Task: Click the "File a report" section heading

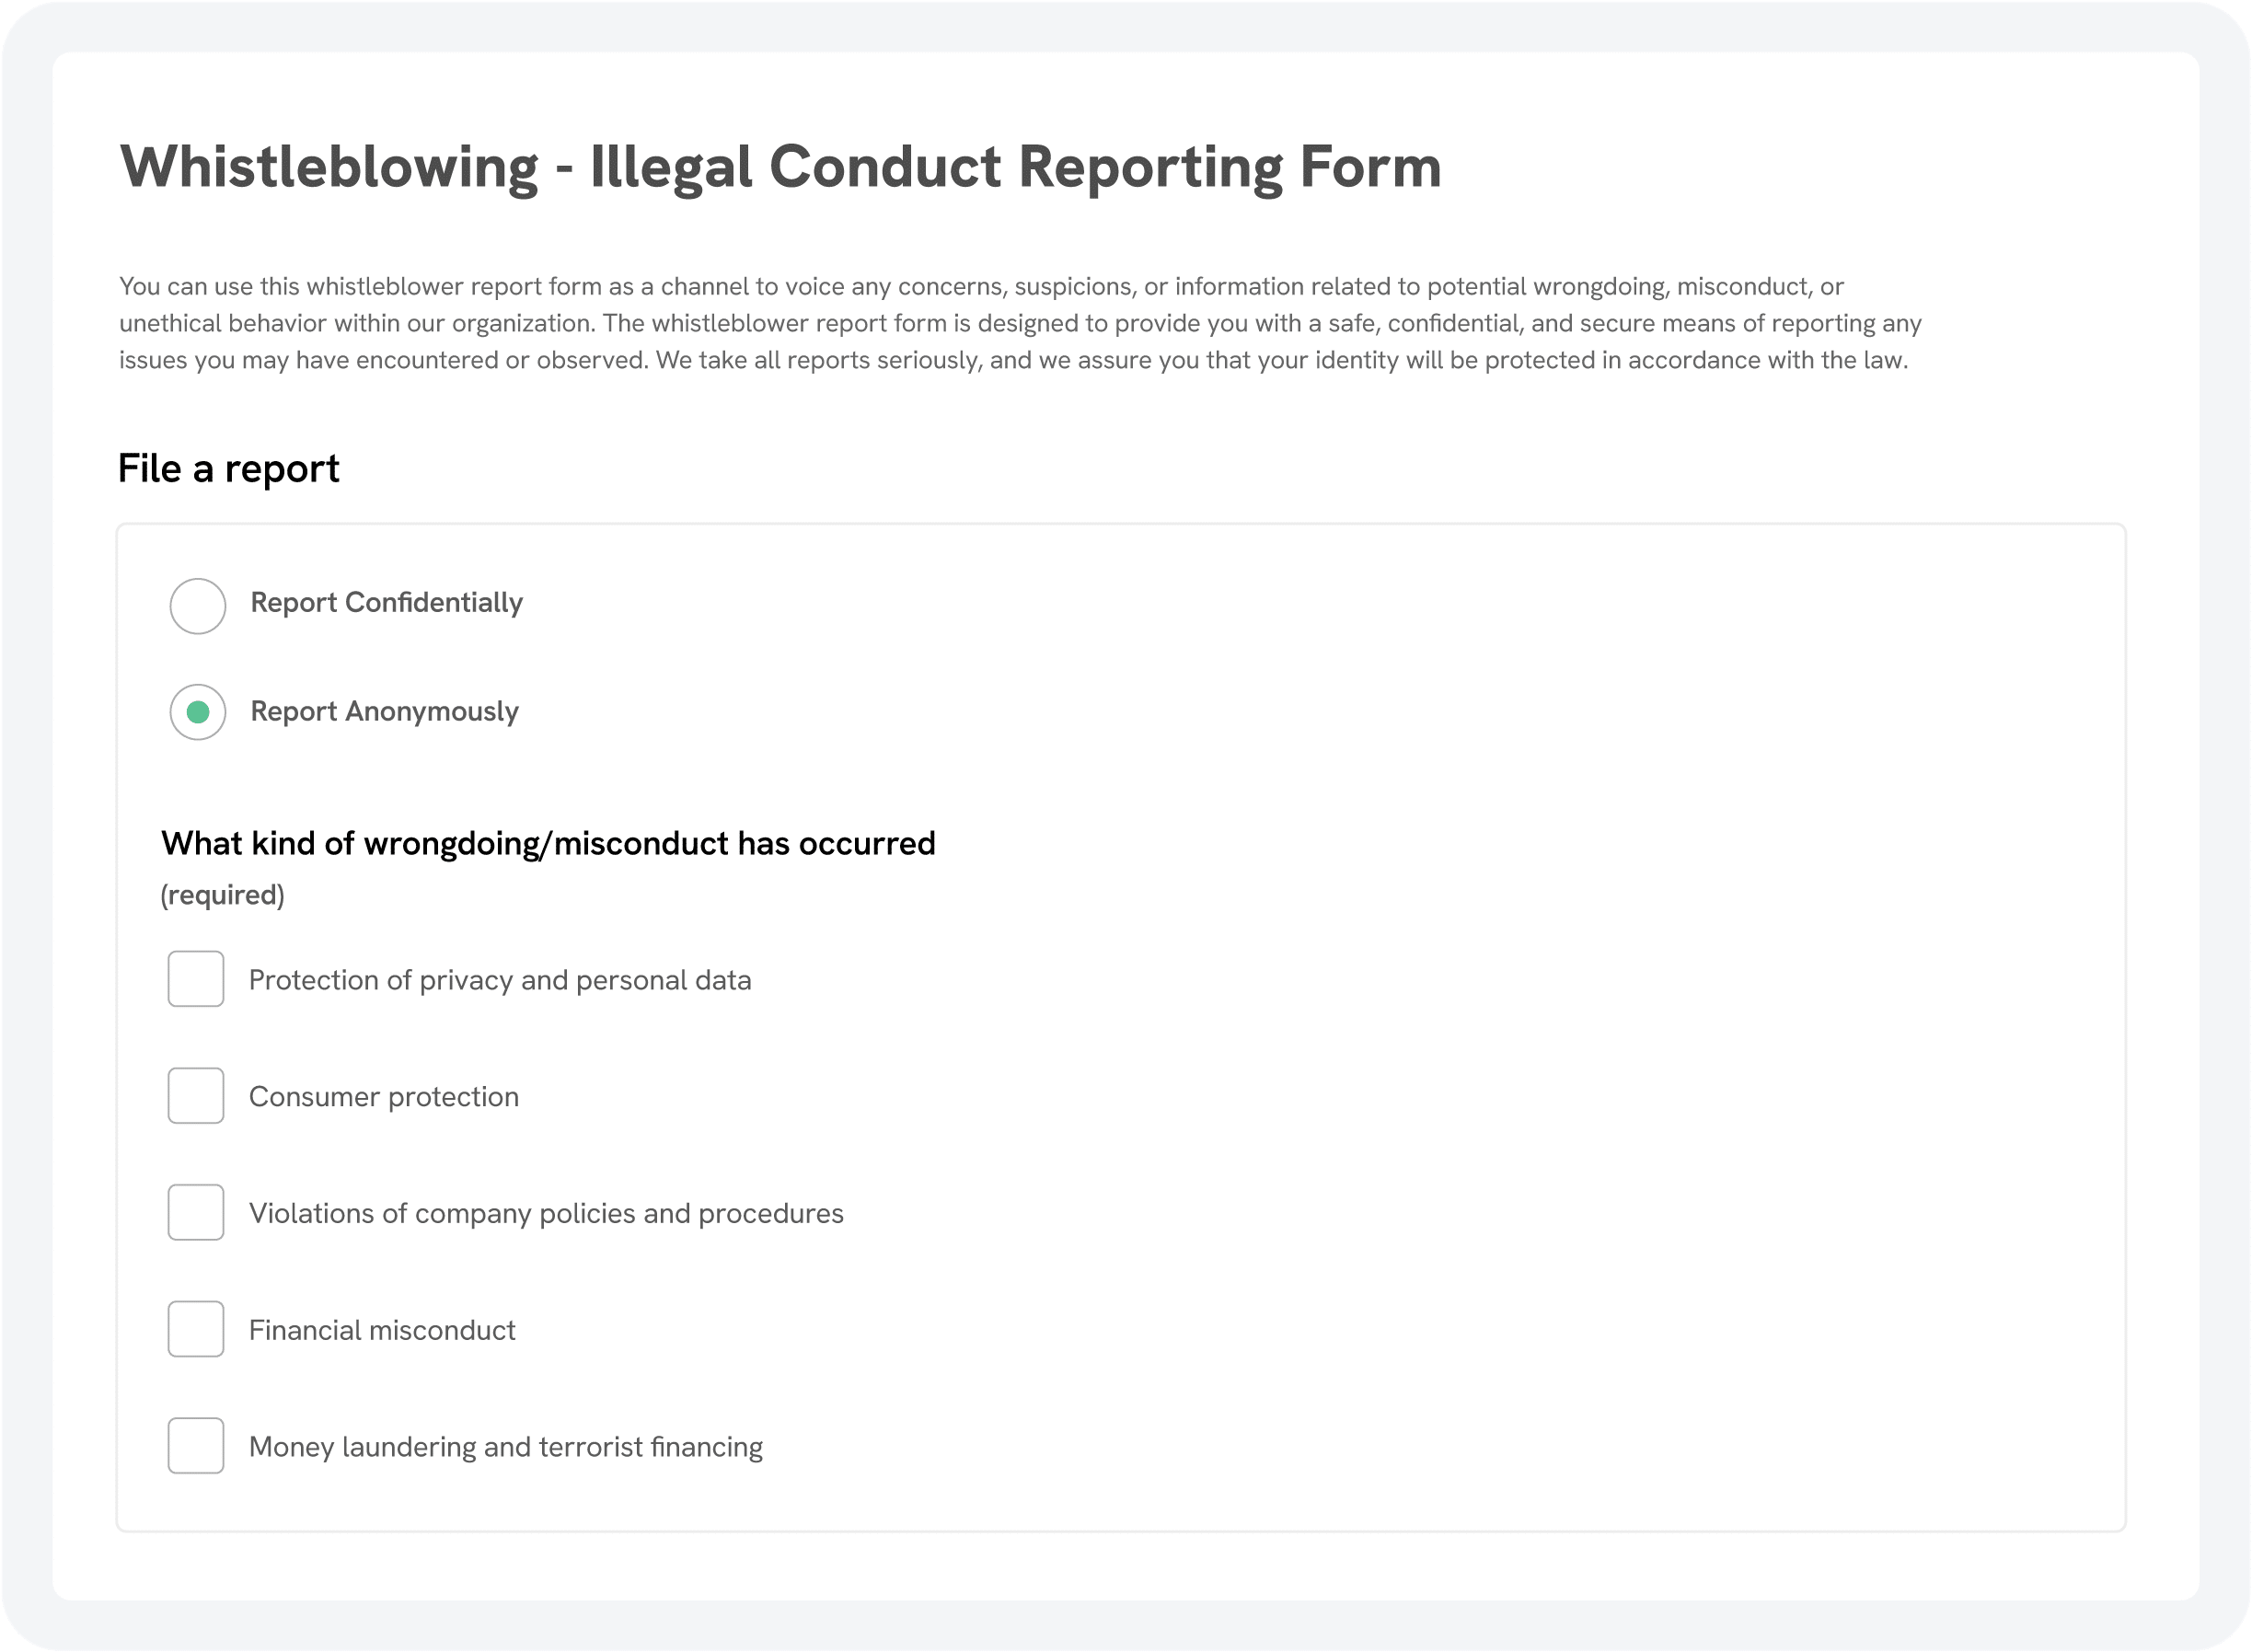Action: tap(228, 468)
